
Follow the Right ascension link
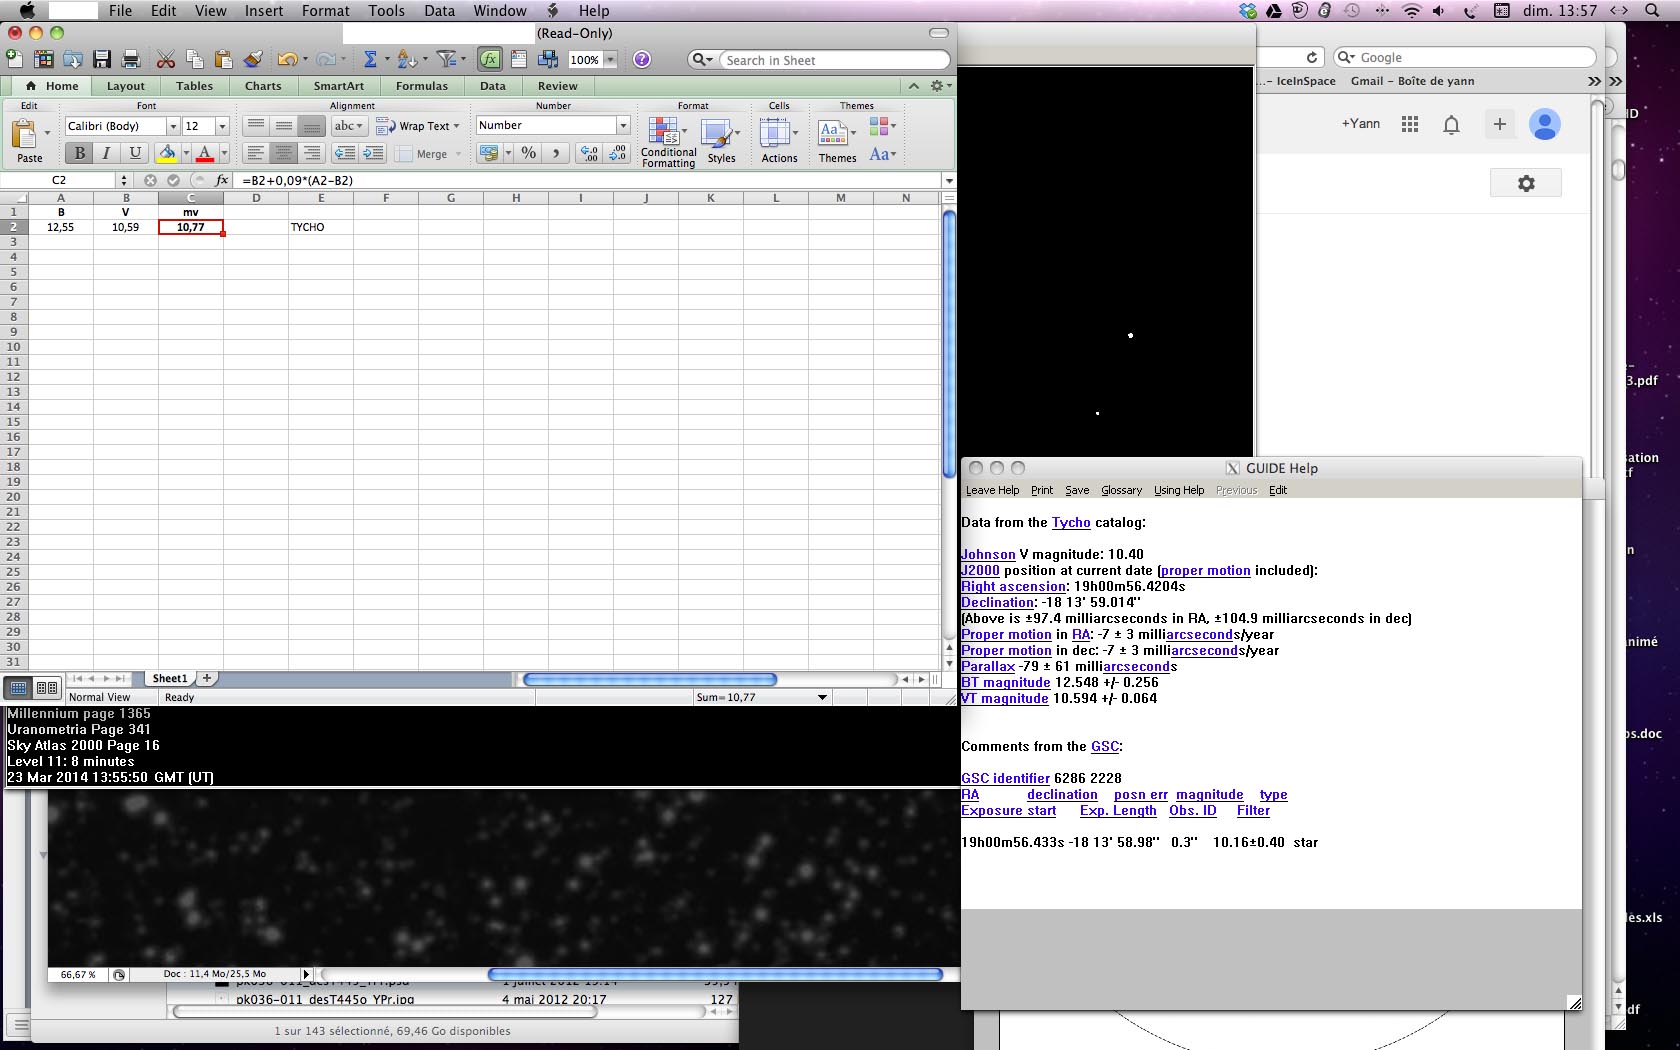pyautogui.click(x=1013, y=586)
